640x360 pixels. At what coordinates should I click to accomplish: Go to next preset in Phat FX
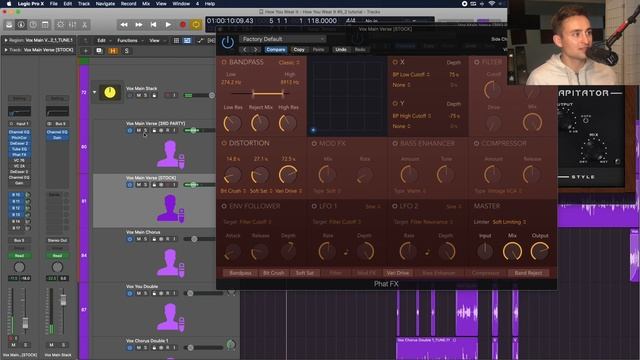pos(256,49)
